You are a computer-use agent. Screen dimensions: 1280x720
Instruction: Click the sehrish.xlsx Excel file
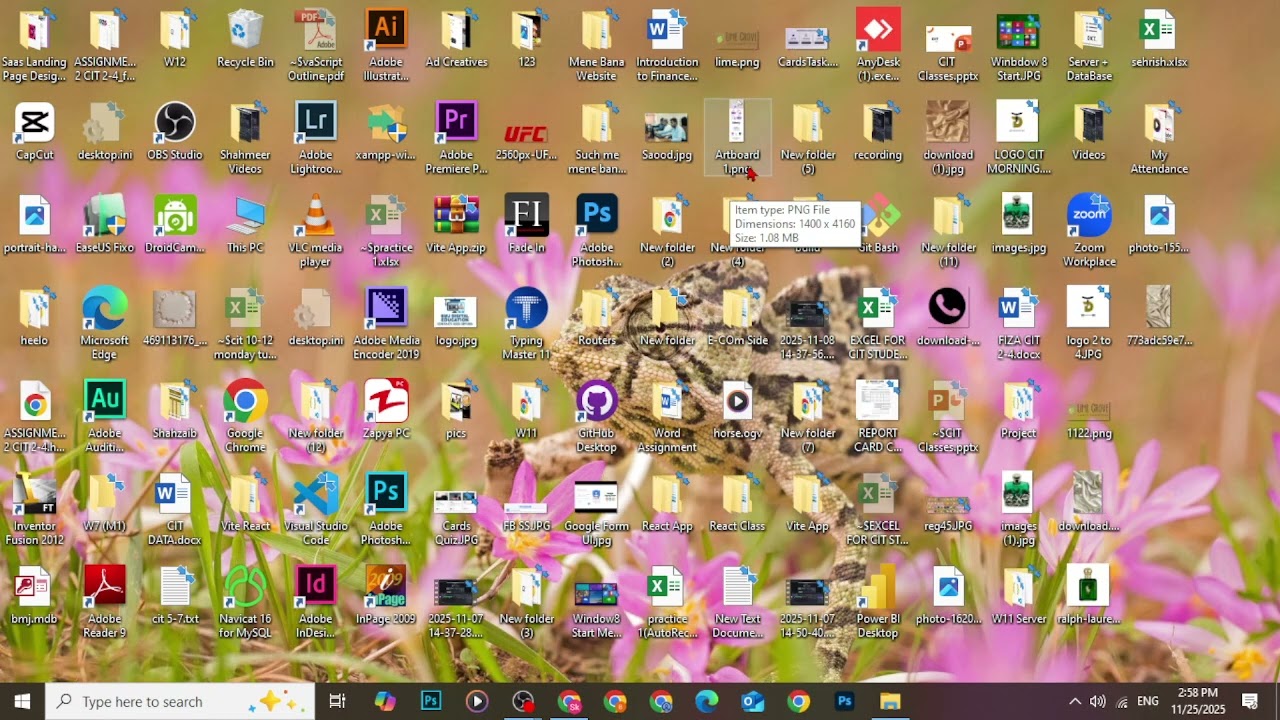click(x=1159, y=40)
